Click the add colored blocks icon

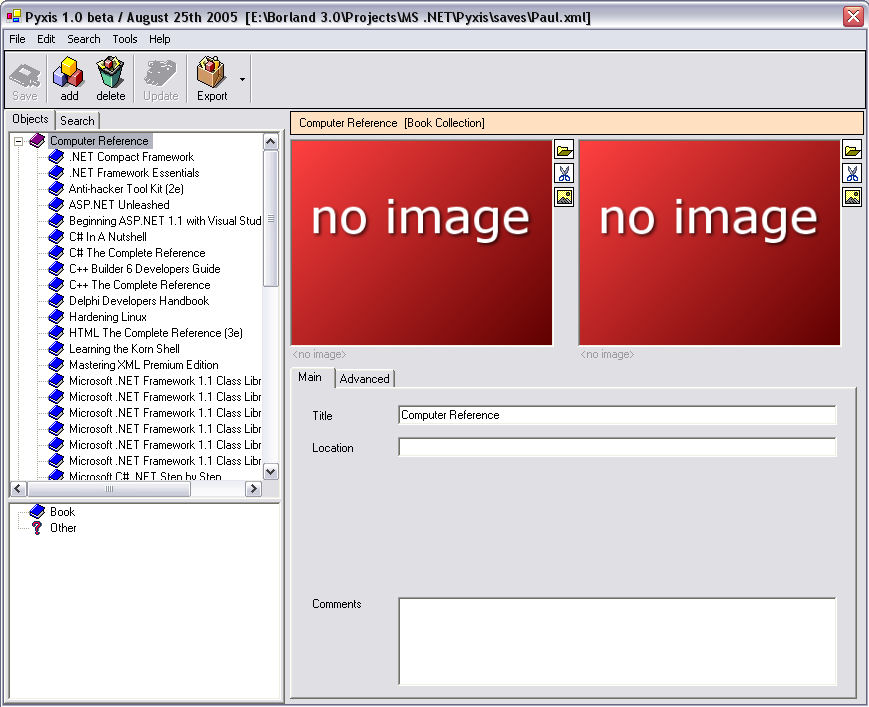coord(68,73)
